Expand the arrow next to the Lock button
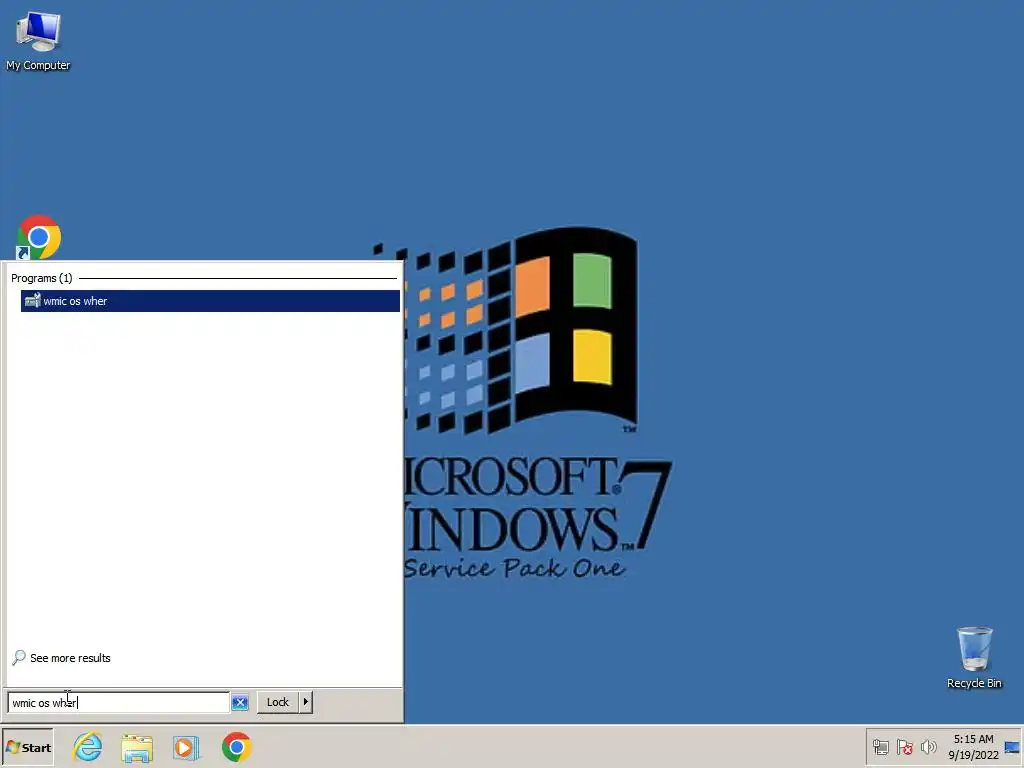 click(x=306, y=702)
